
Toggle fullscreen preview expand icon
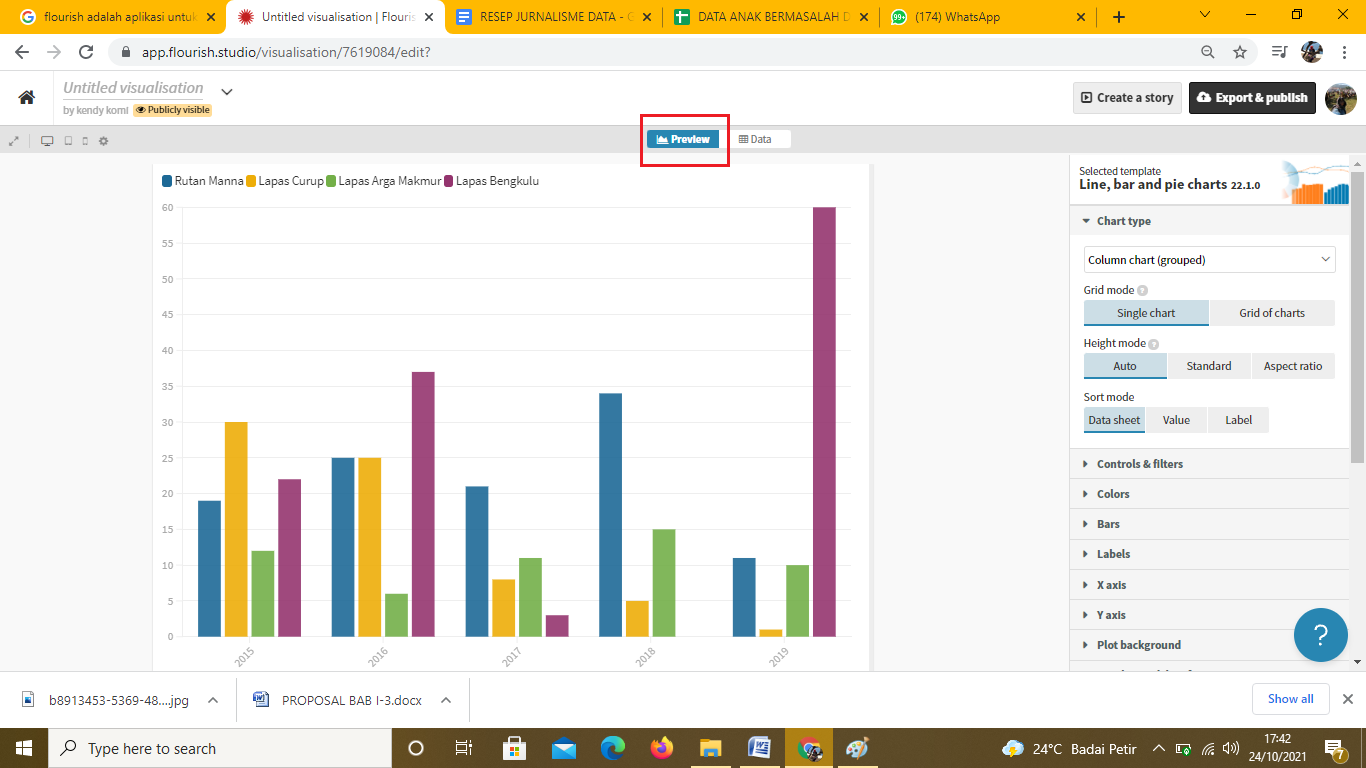14,141
